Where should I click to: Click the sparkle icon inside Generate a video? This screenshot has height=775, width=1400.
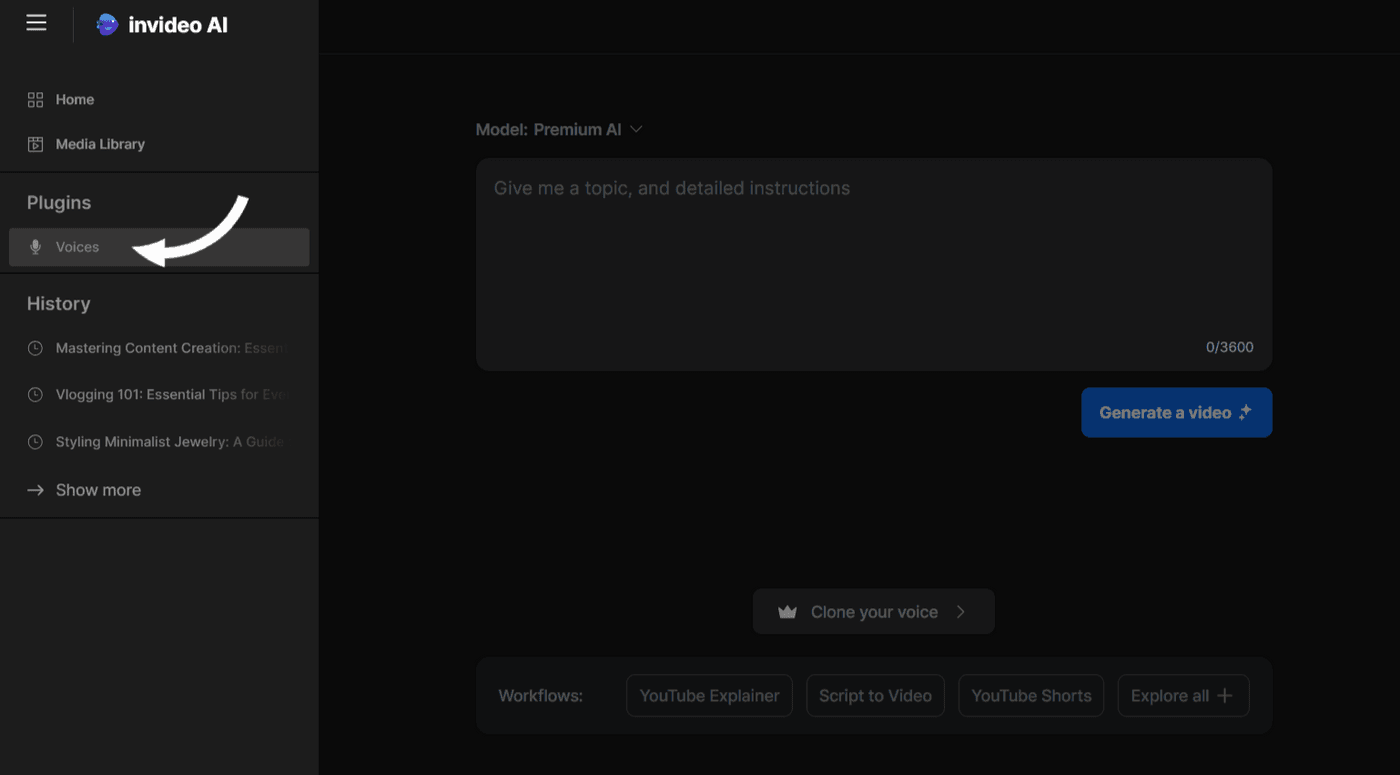pyautogui.click(x=1246, y=412)
